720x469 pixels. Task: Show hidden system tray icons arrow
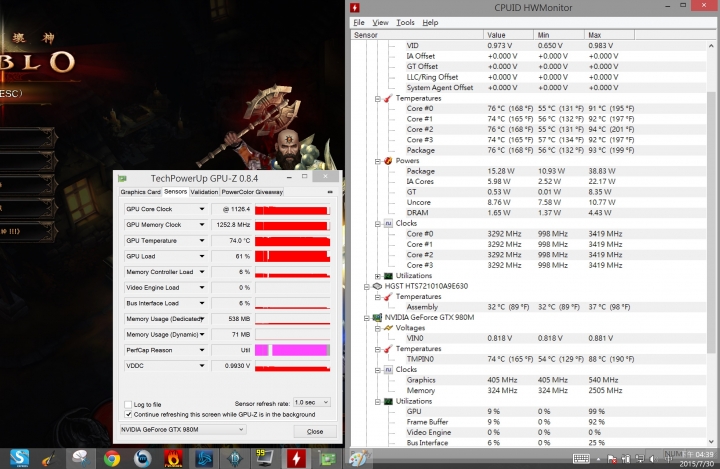[598, 459]
